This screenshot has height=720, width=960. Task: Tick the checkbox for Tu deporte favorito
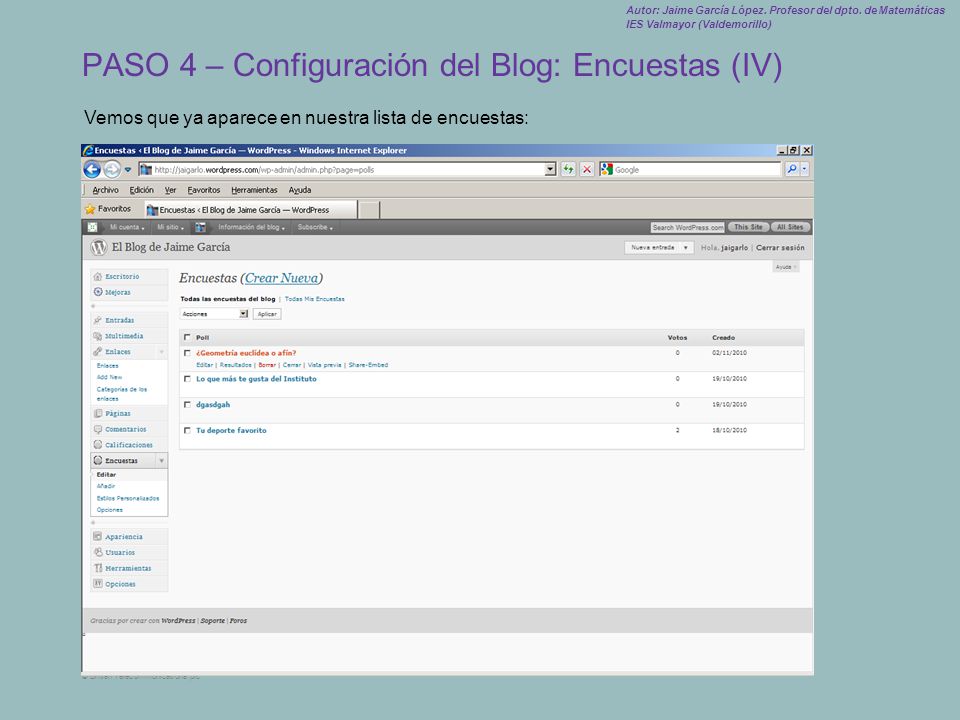187,430
